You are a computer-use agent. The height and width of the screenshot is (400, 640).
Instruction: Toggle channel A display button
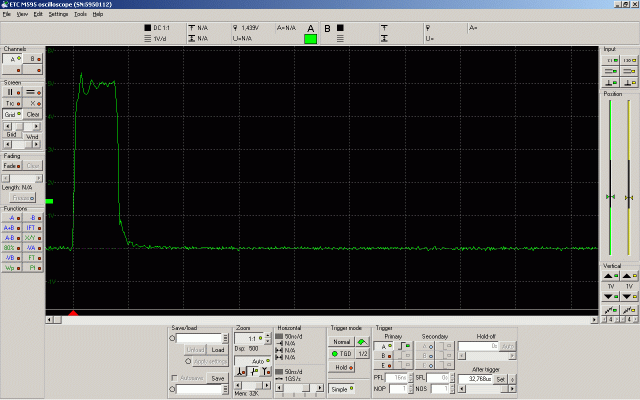coord(12,59)
